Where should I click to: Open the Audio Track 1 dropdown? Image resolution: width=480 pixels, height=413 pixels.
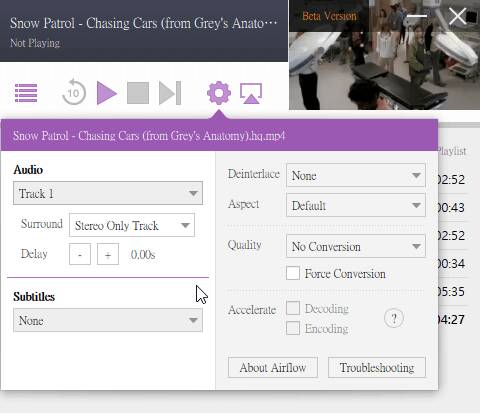(108, 193)
